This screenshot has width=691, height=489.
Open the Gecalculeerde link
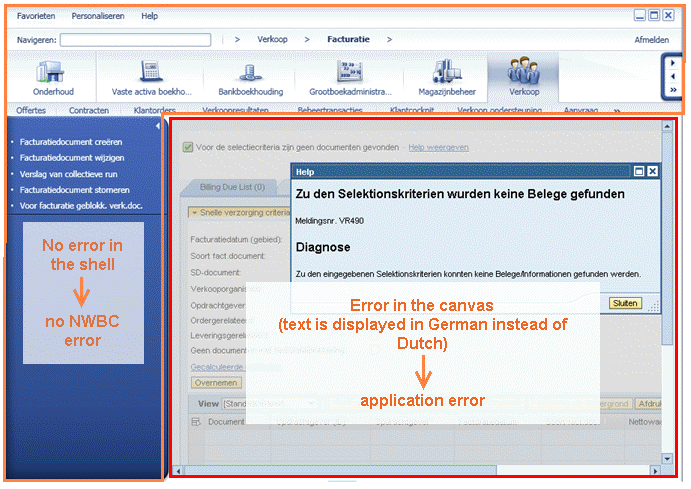[217, 367]
